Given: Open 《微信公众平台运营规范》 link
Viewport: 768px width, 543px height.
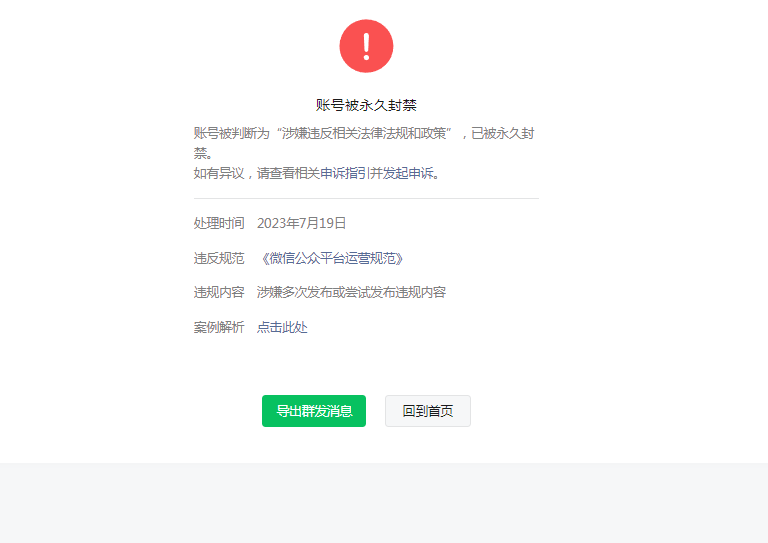Looking at the screenshot, I should pos(333,258).
